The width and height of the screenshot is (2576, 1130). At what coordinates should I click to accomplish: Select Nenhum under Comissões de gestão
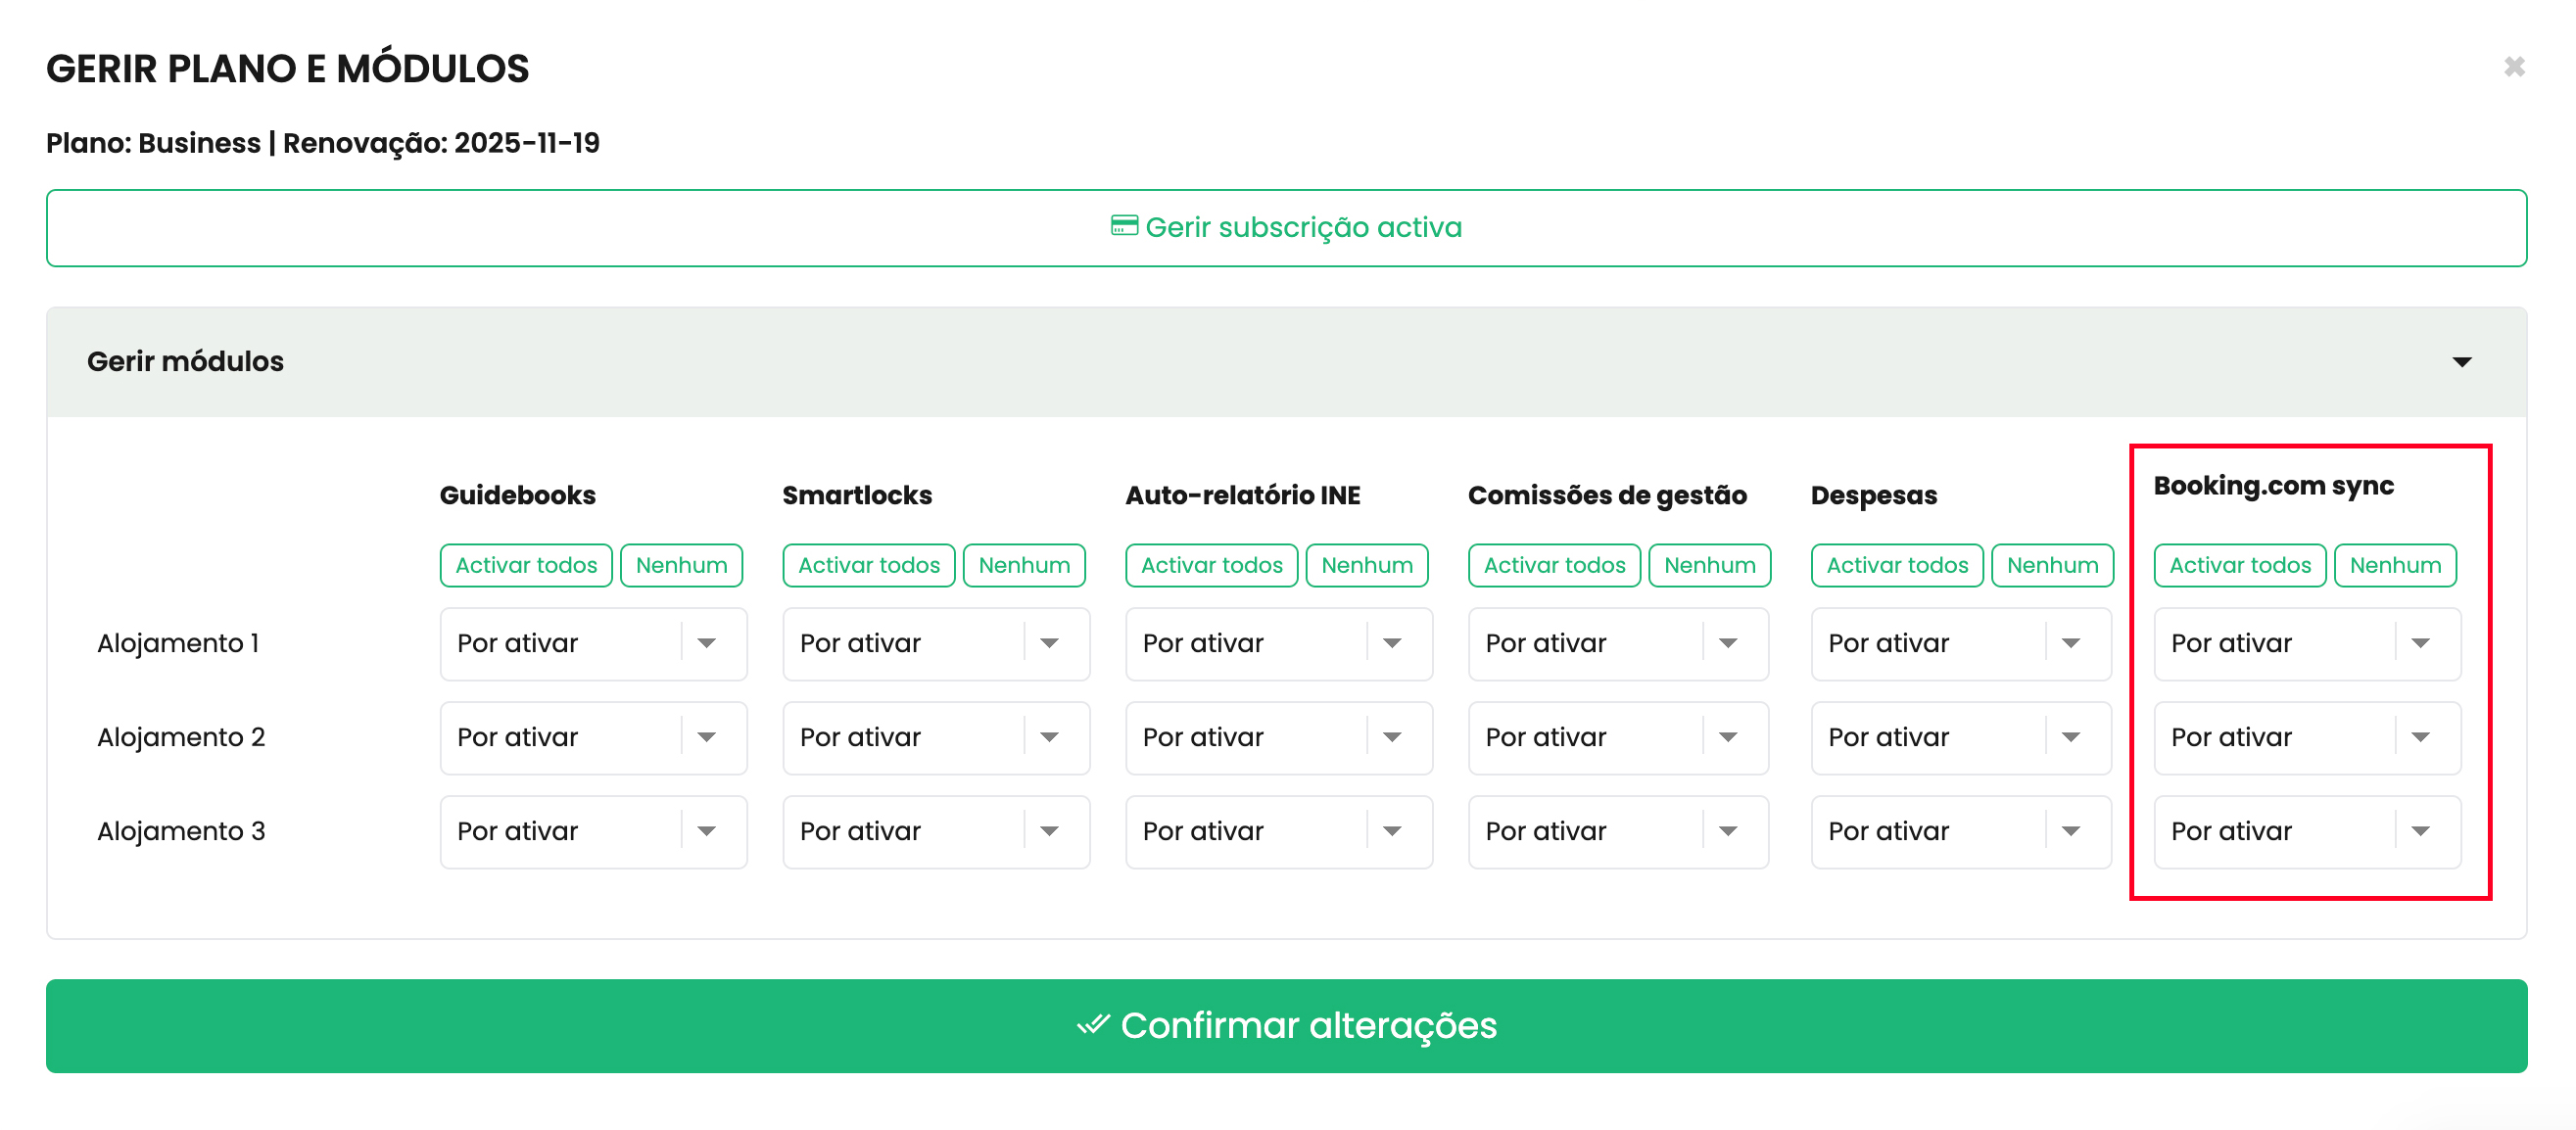coord(1710,565)
